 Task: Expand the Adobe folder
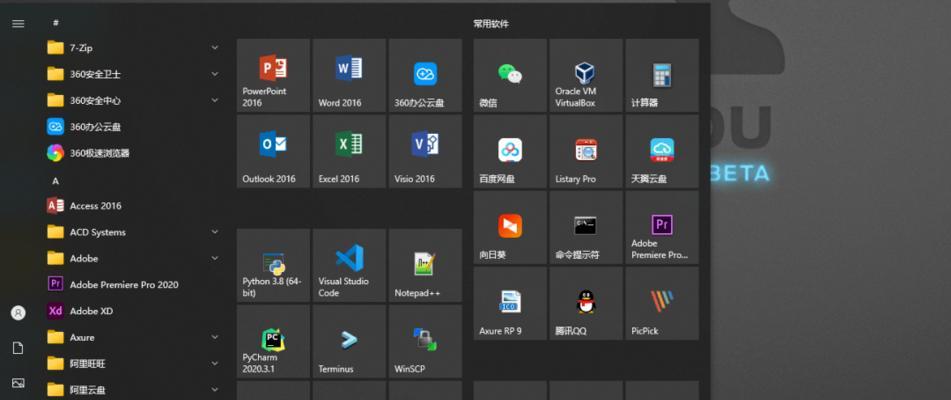pyautogui.click(x=133, y=258)
